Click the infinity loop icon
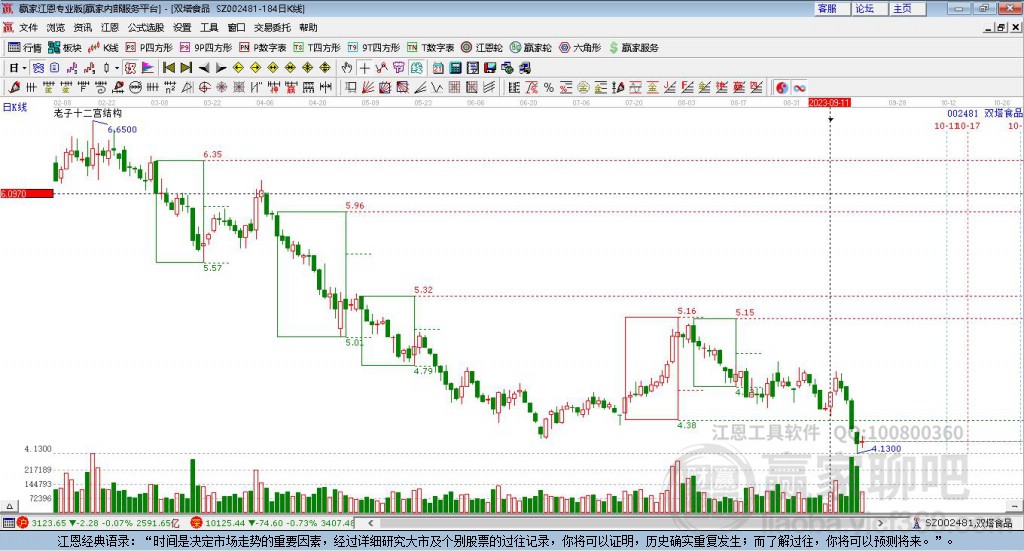This screenshot has height=551, width=1024. click(799, 87)
